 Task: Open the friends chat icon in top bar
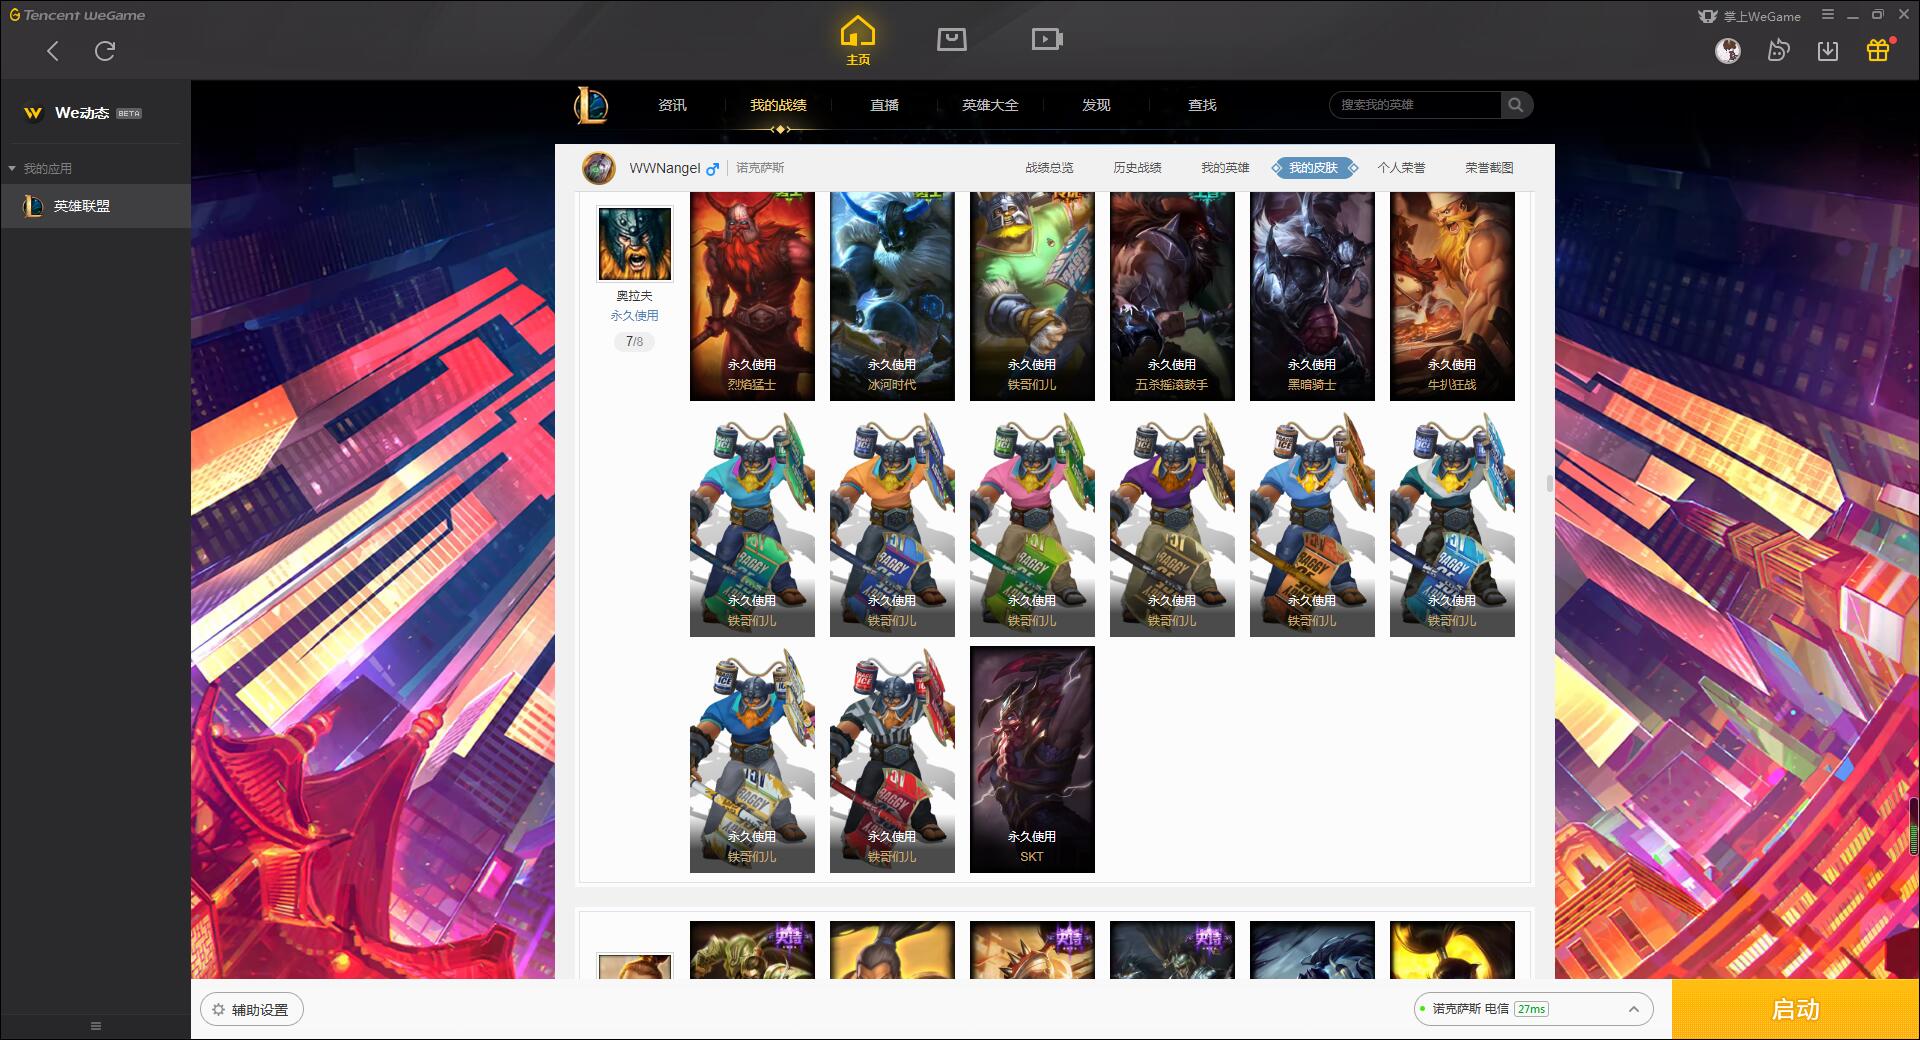1778,50
